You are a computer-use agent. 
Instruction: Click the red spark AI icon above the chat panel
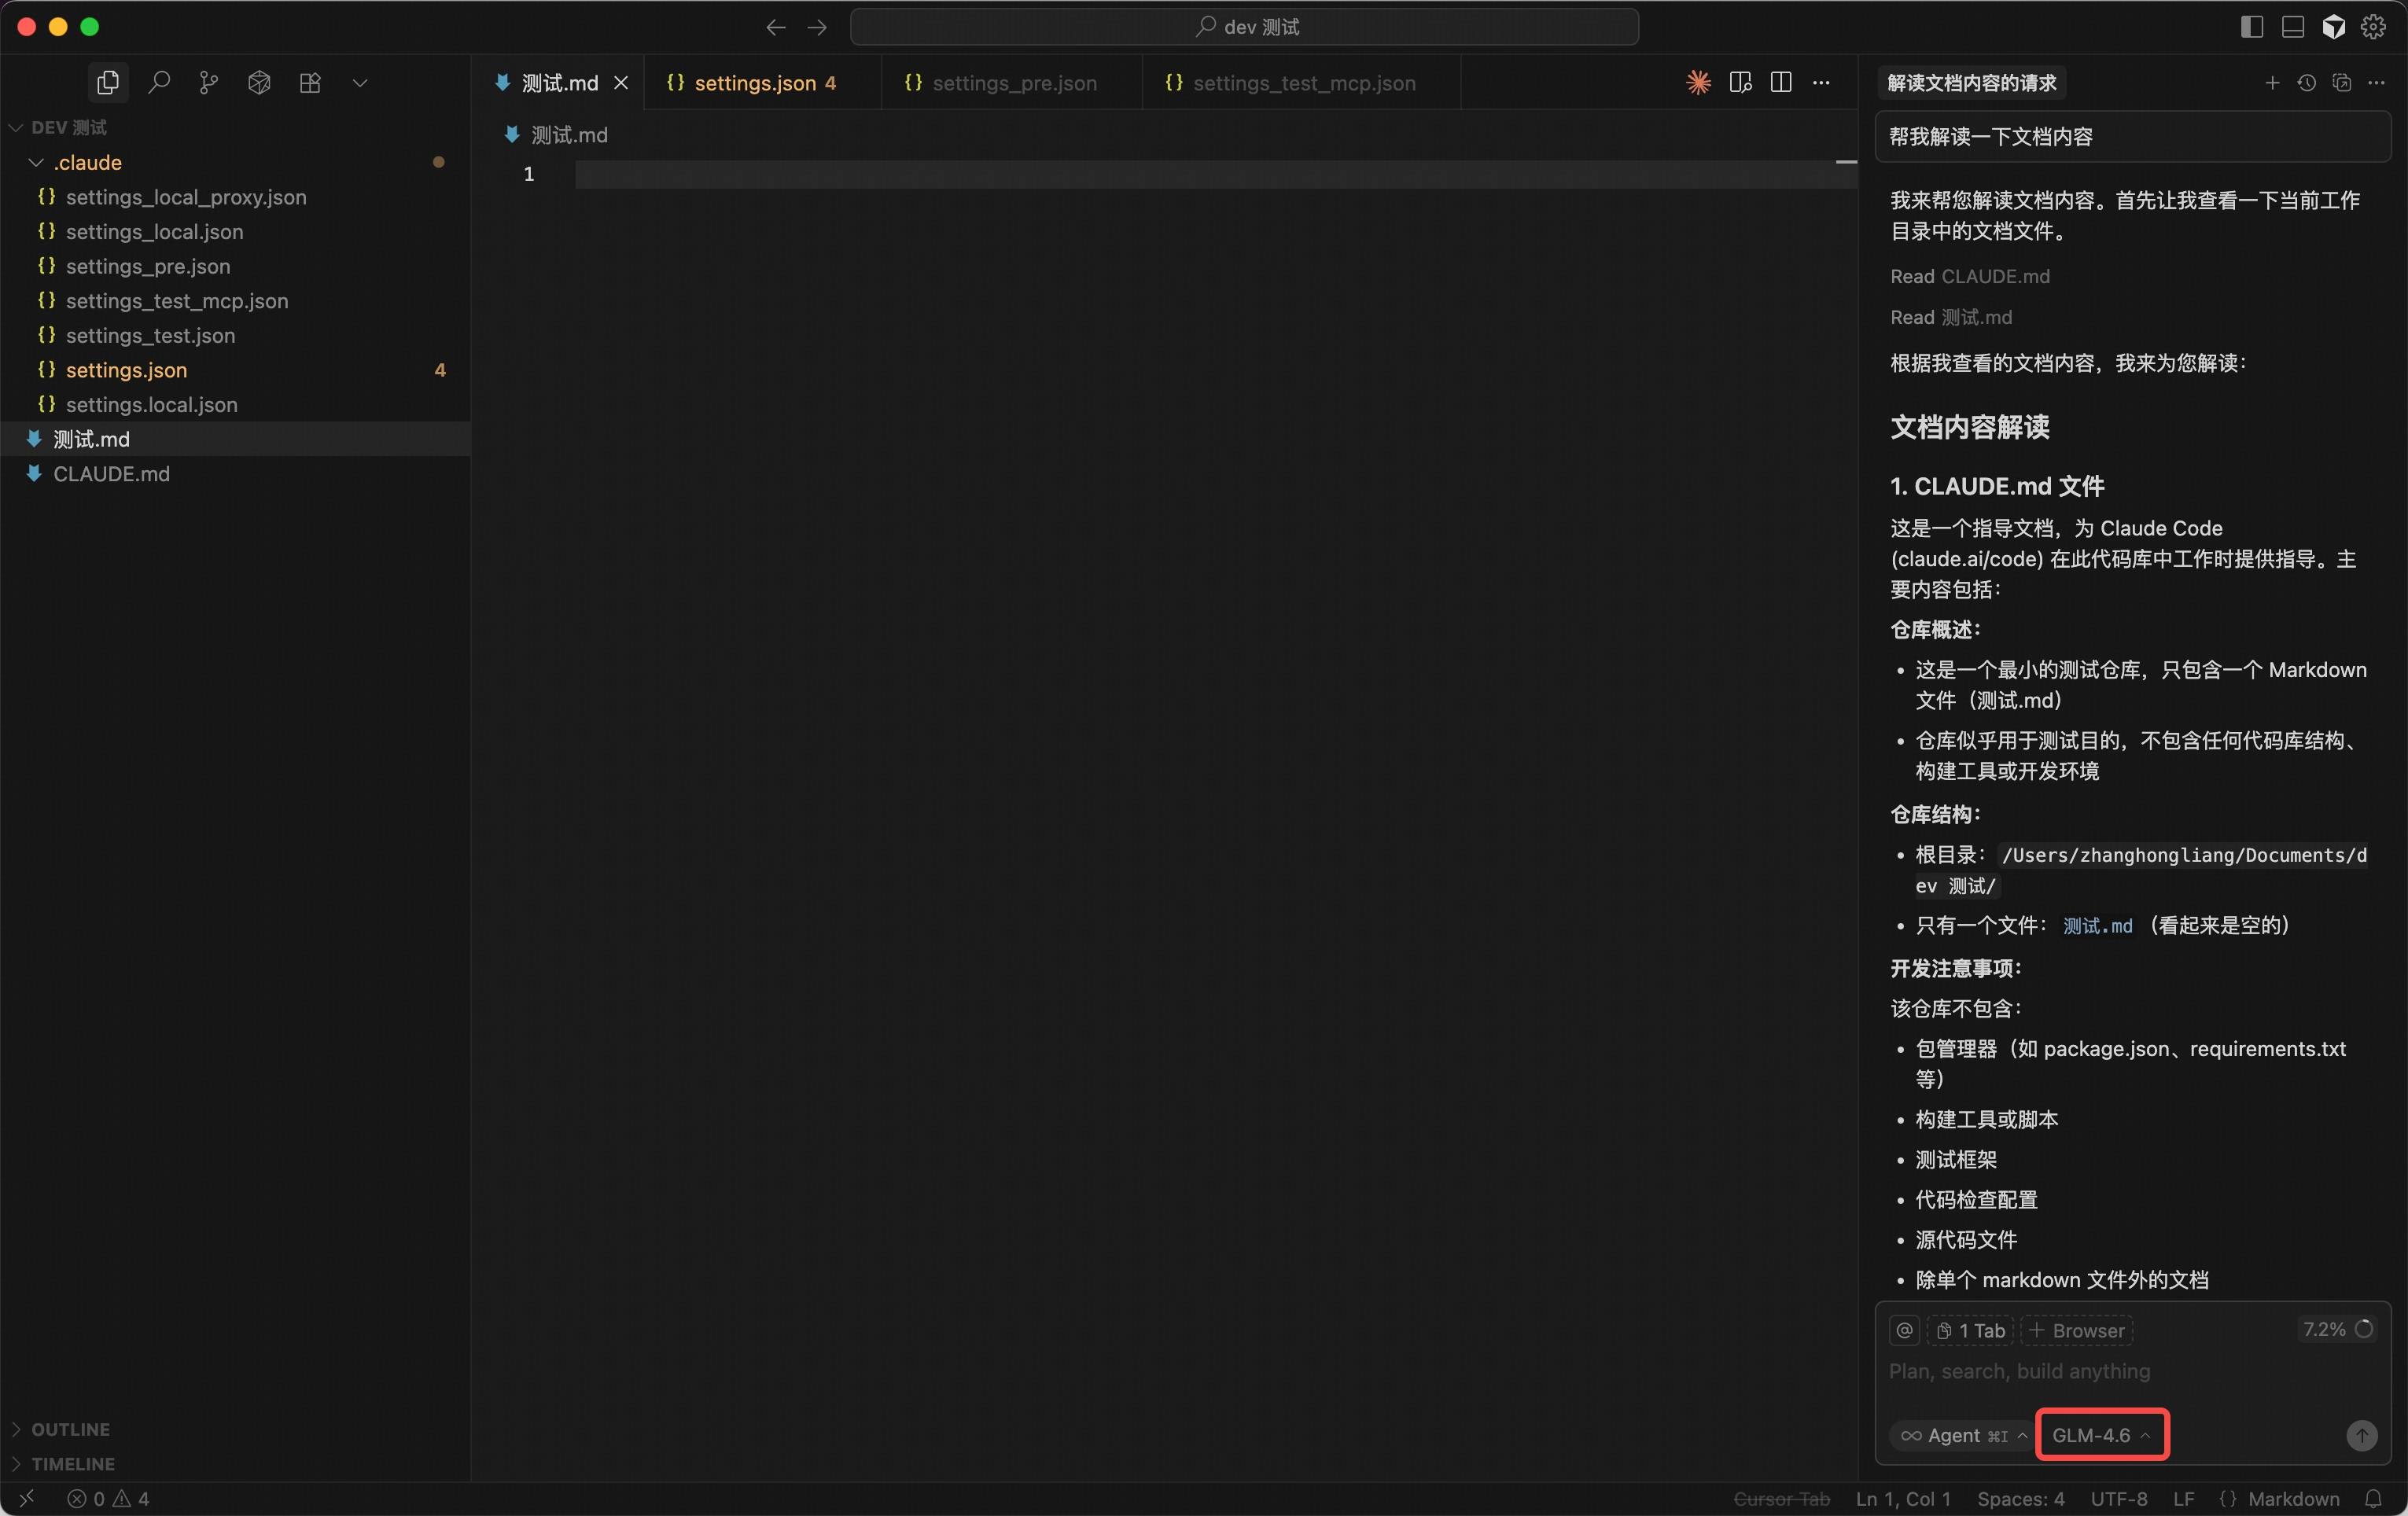[1697, 83]
